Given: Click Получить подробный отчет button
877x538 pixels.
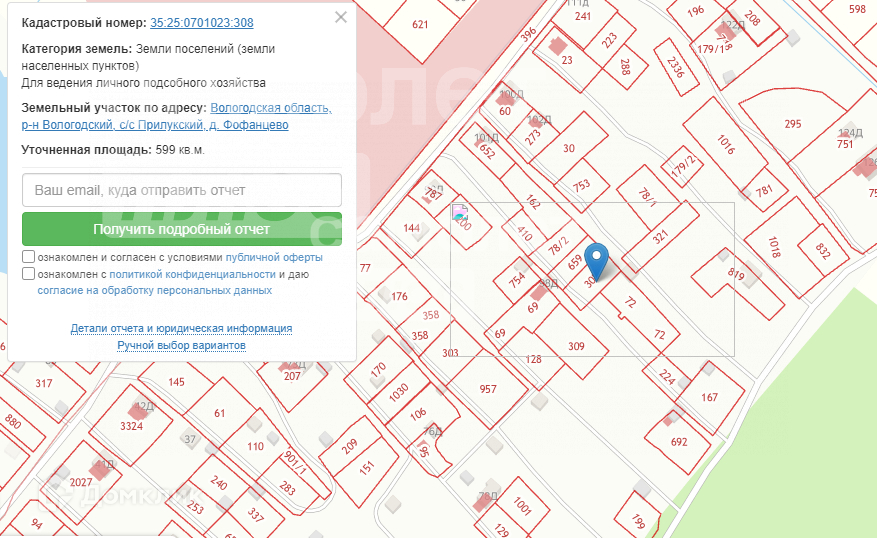Looking at the screenshot, I should 182,229.
